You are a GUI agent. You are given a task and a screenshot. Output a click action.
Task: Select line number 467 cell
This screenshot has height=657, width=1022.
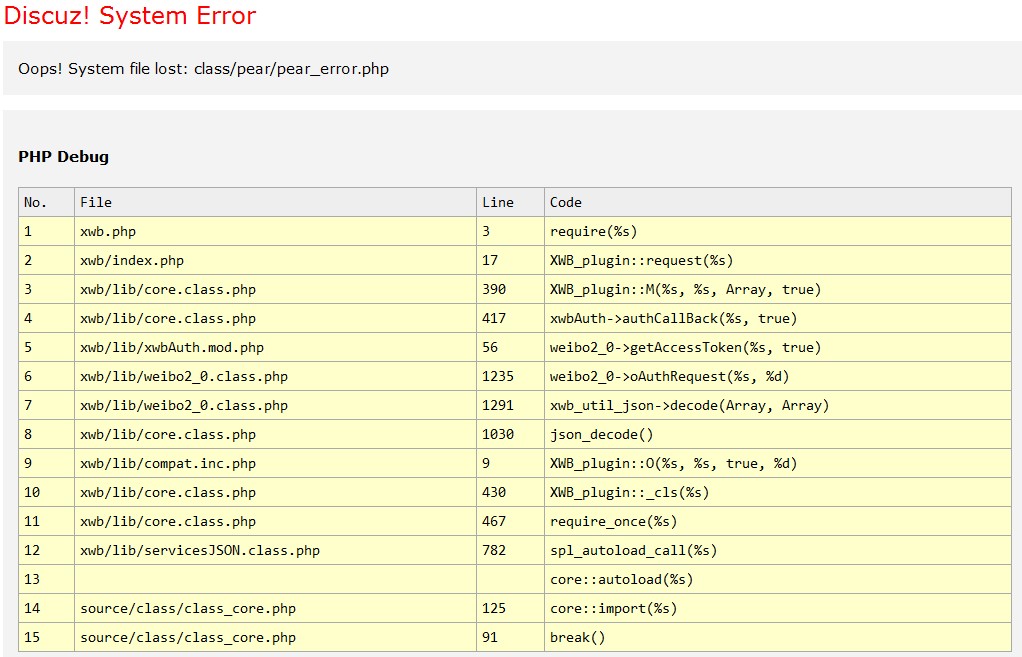click(510, 521)
